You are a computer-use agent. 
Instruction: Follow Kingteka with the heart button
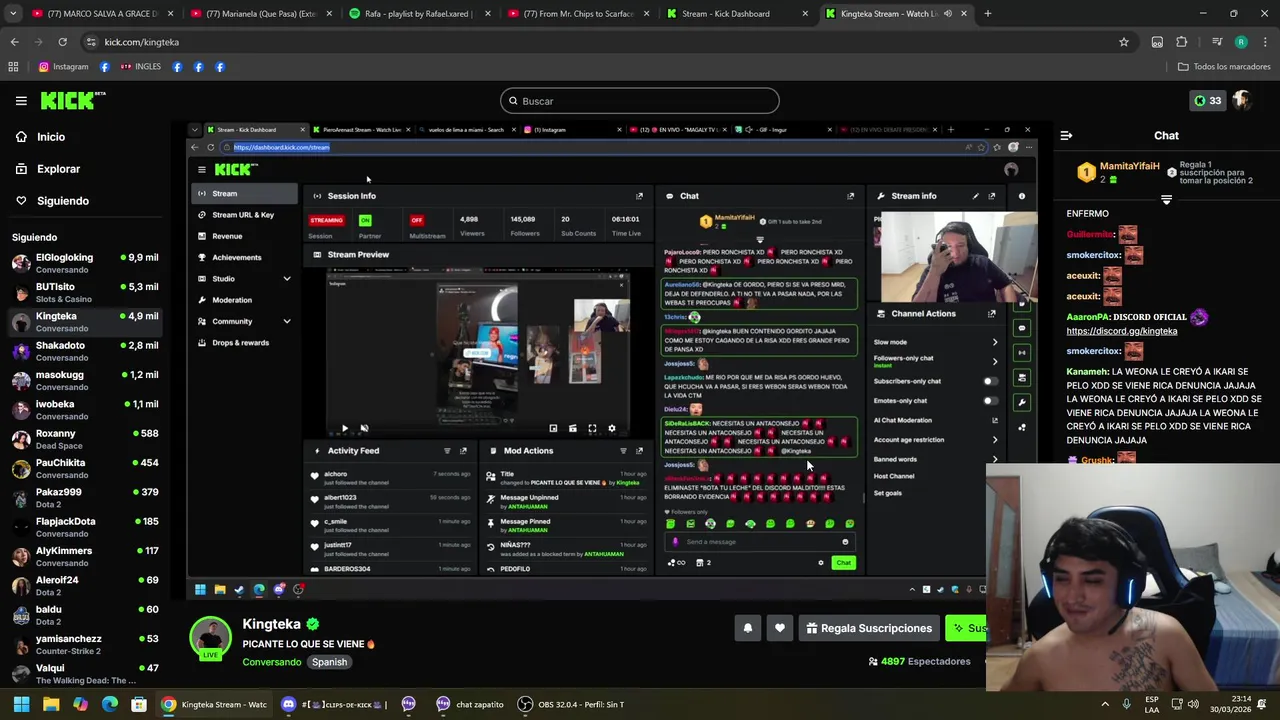pyautogui.click(x=780, y=628)
